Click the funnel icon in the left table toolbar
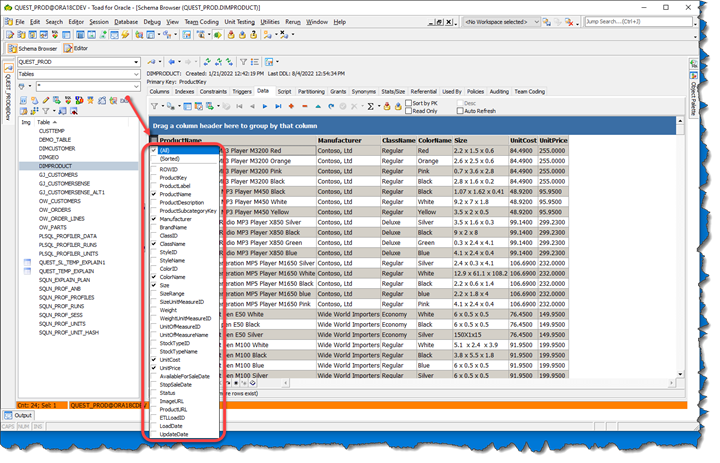The height and width of the screenshot is (463, 720). tap(46, 111)
